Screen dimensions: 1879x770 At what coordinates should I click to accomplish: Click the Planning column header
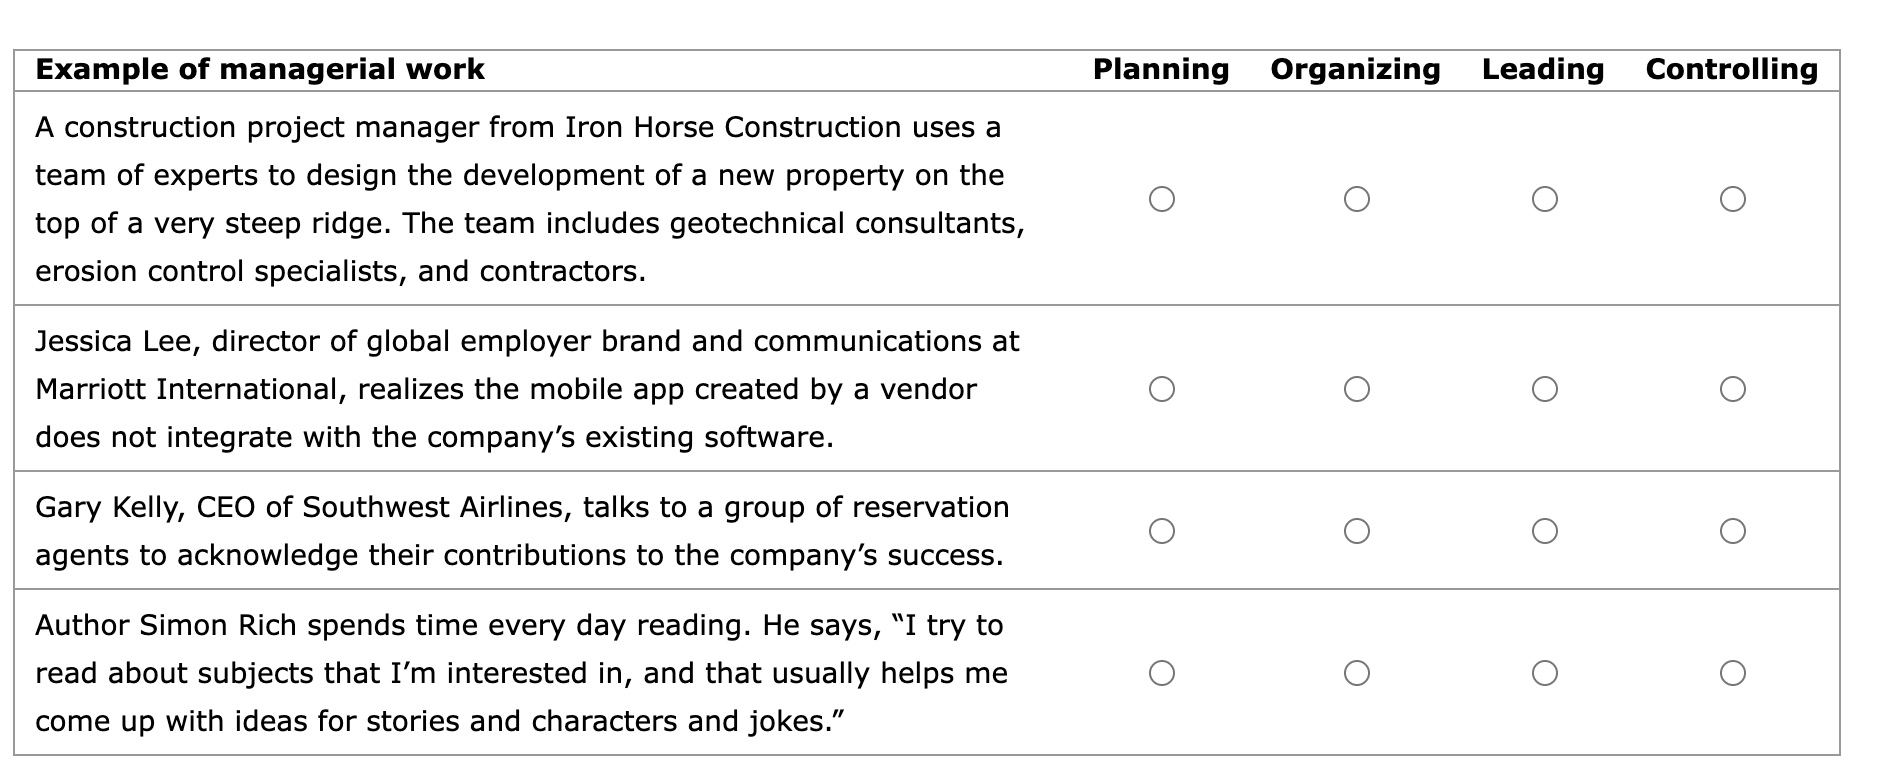point(1161,69)
